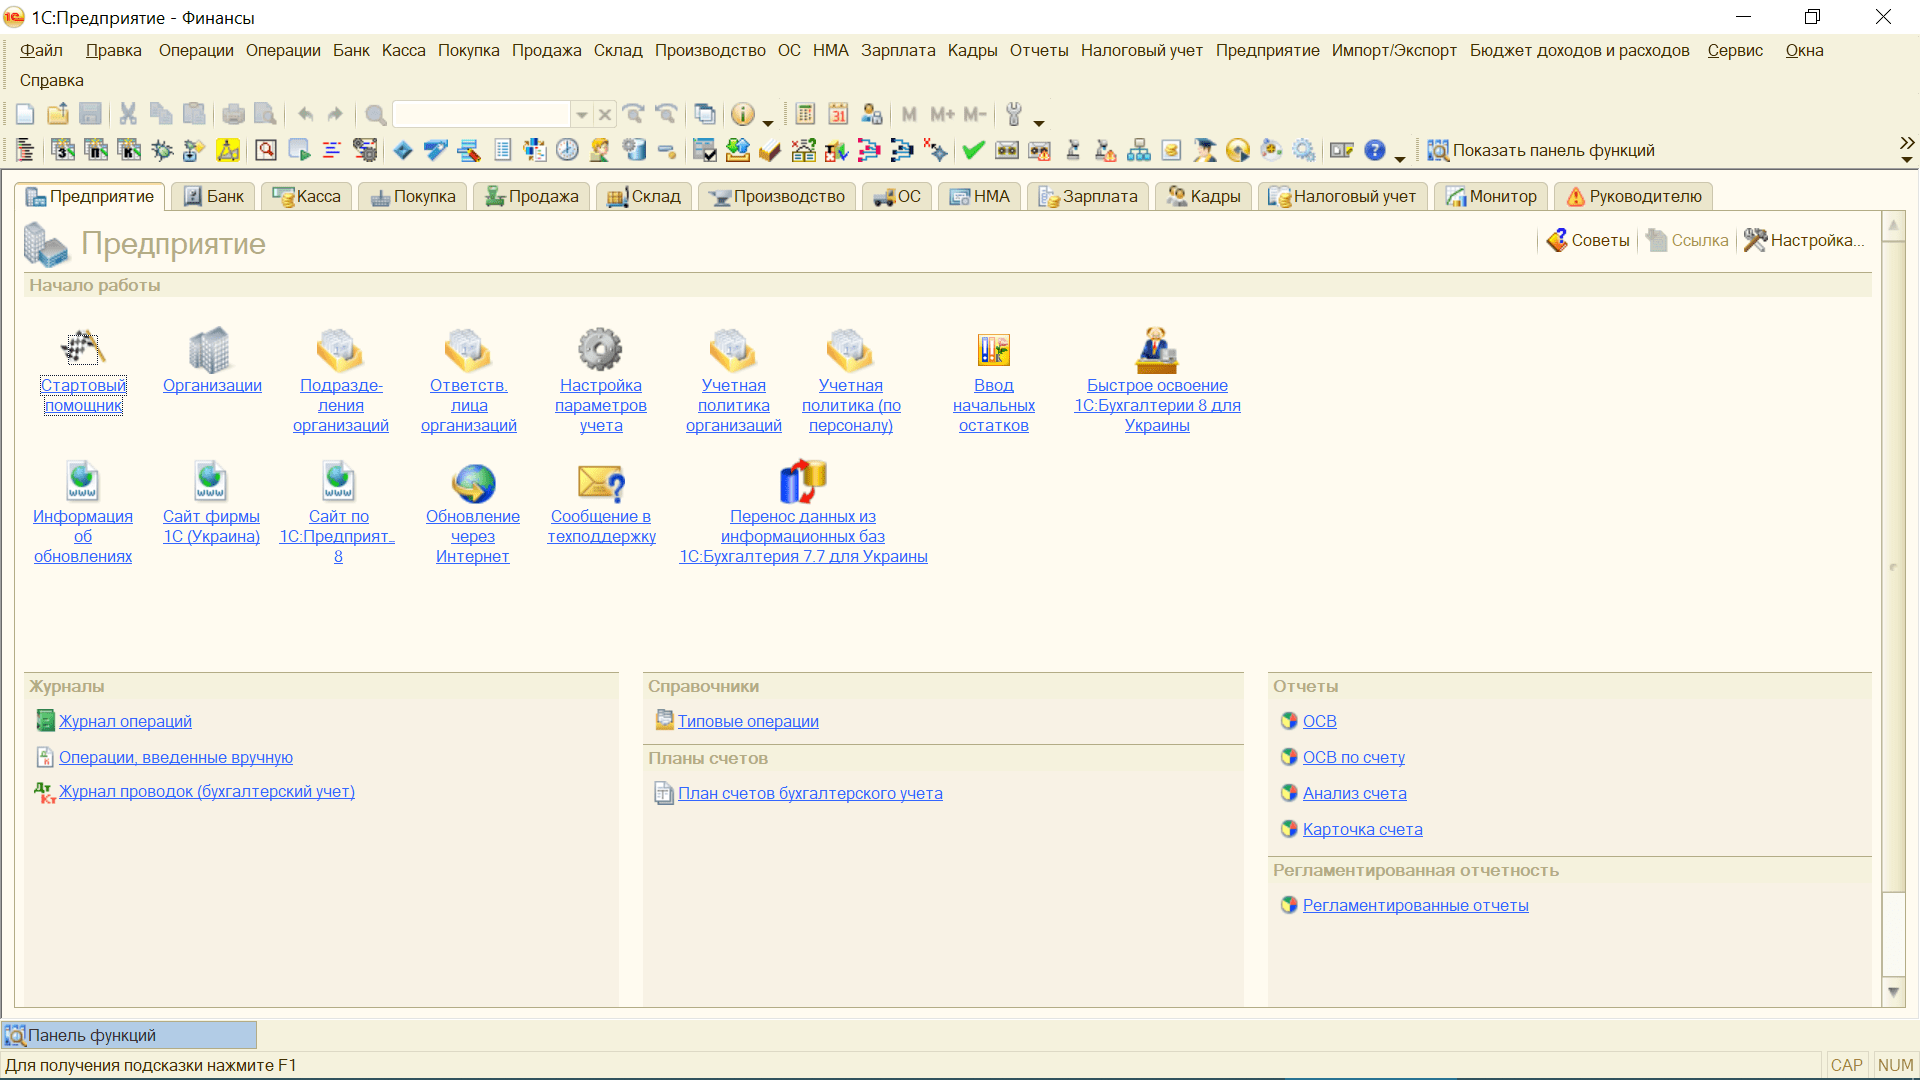
Task: Click the scissors Cut icon
Action: coord(128,114)
